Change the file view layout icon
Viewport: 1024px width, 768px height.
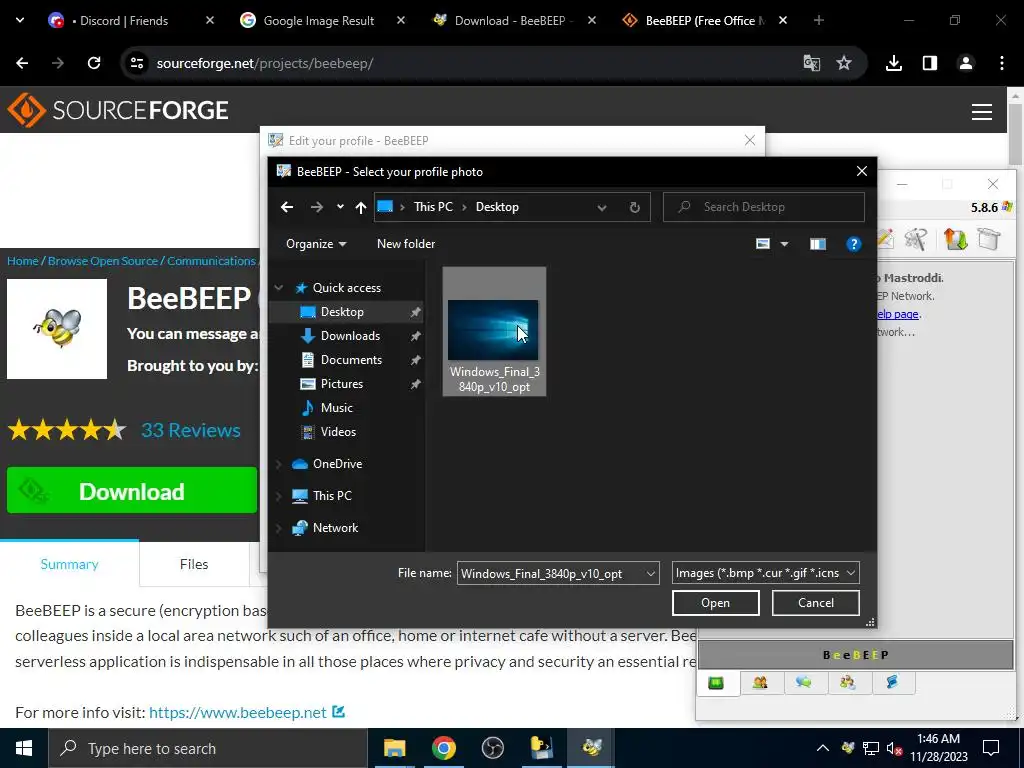[763, 244]
